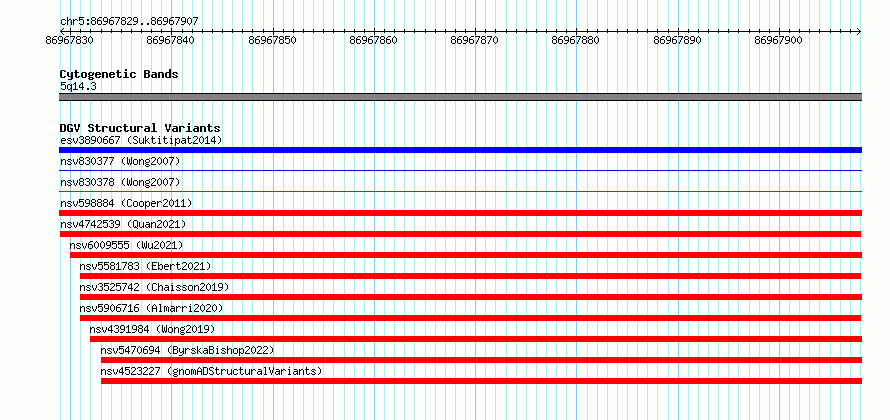Select the red nsv4742539 variant bar
This screenshot has width=890, height=420.
[460, 234]
